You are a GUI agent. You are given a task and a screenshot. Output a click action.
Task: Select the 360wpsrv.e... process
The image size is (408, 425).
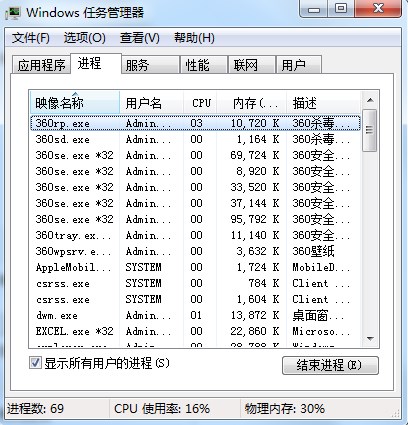pos(195,251)
